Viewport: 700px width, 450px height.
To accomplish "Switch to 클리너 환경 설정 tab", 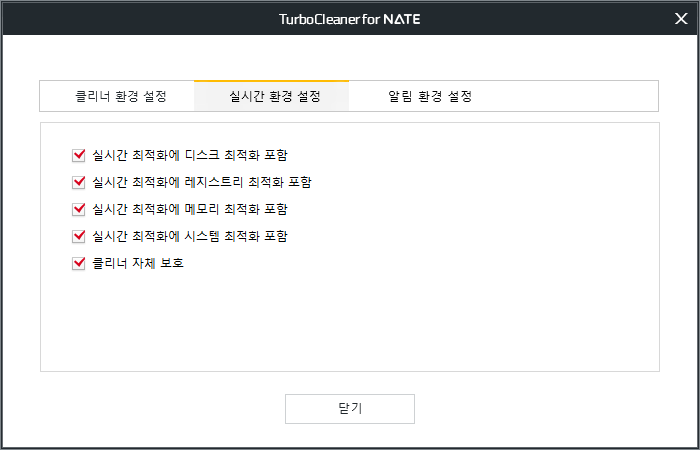I will [x=117, y=96].
